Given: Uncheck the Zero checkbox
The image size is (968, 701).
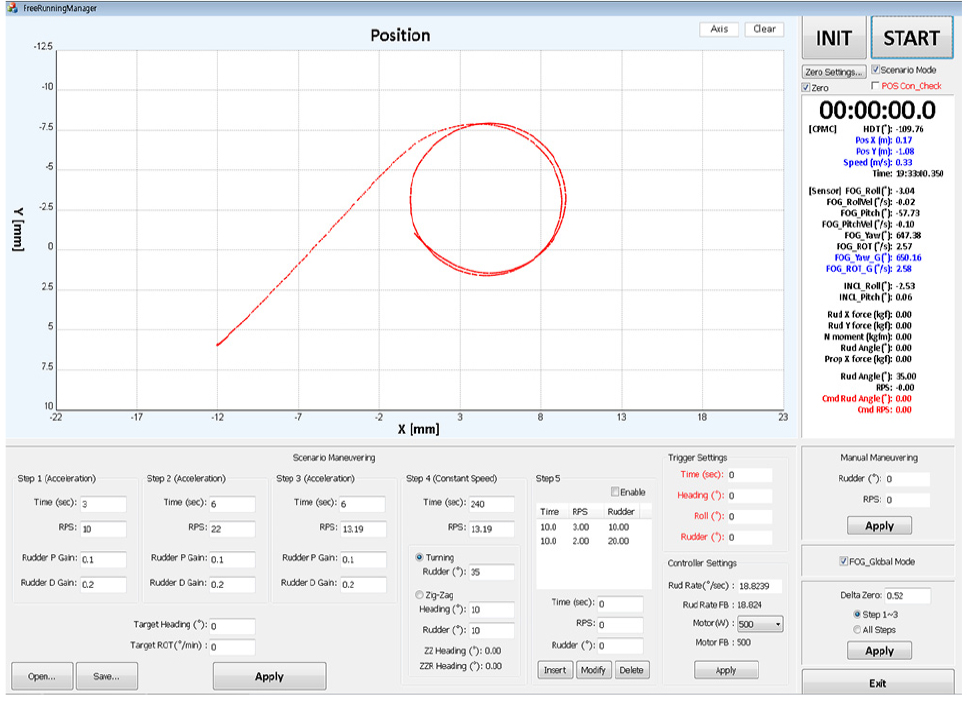Looking at the screenshot, I should pos(806,88).
